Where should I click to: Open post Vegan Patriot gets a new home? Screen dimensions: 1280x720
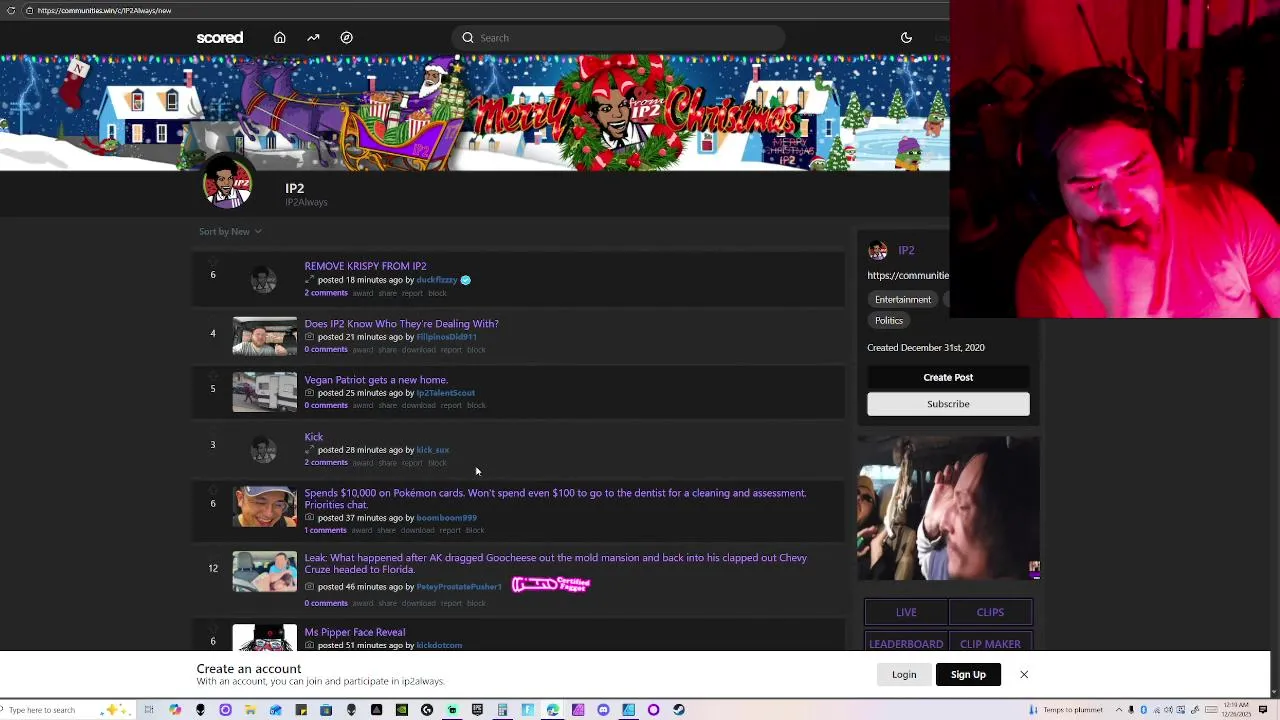point(376,380)
